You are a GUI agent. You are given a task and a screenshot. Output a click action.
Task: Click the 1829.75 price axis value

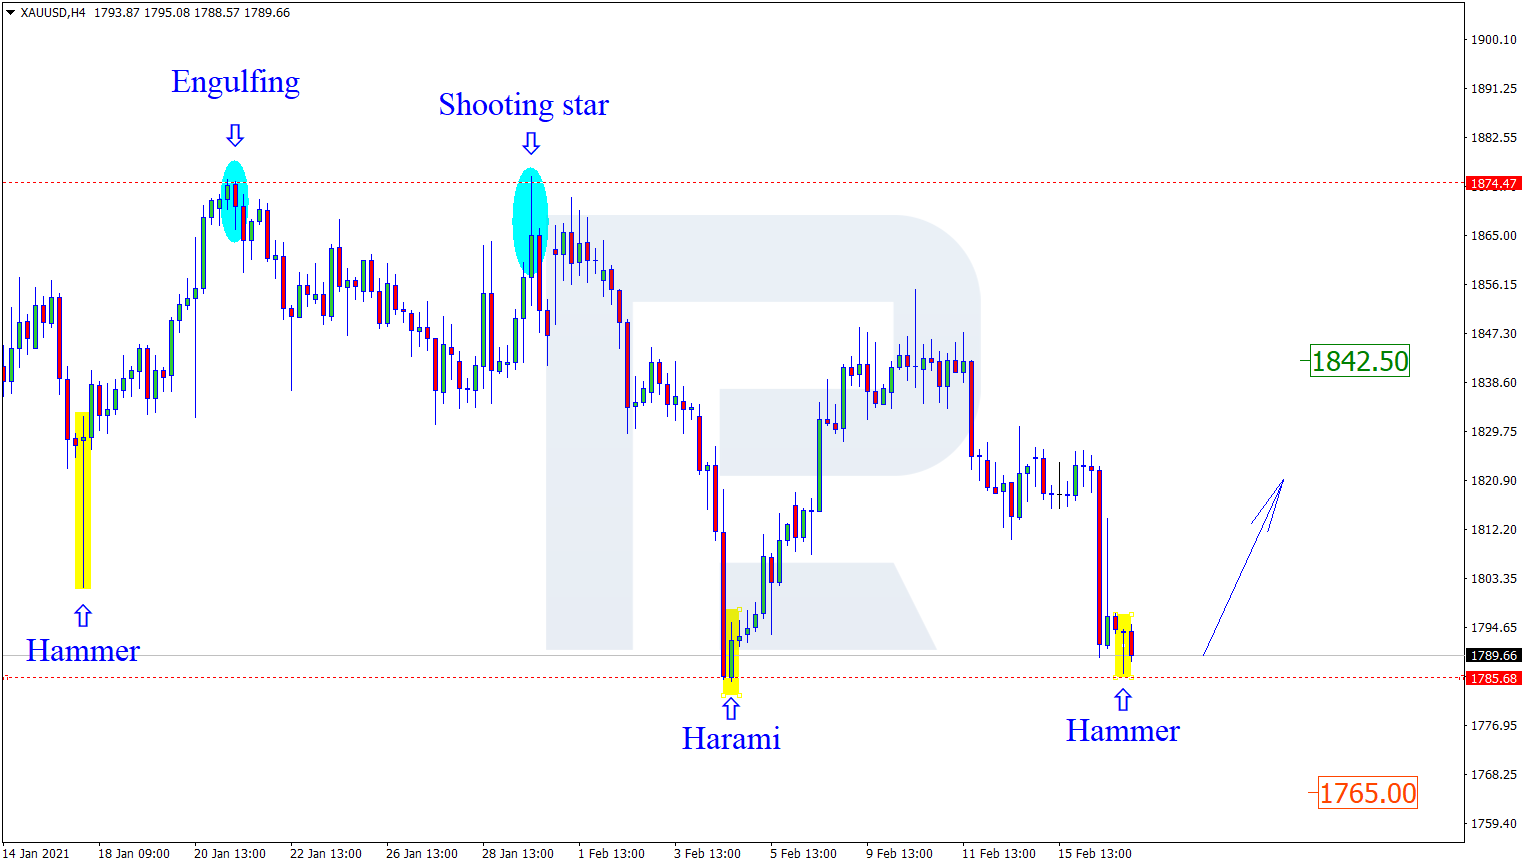(1493, 432)
